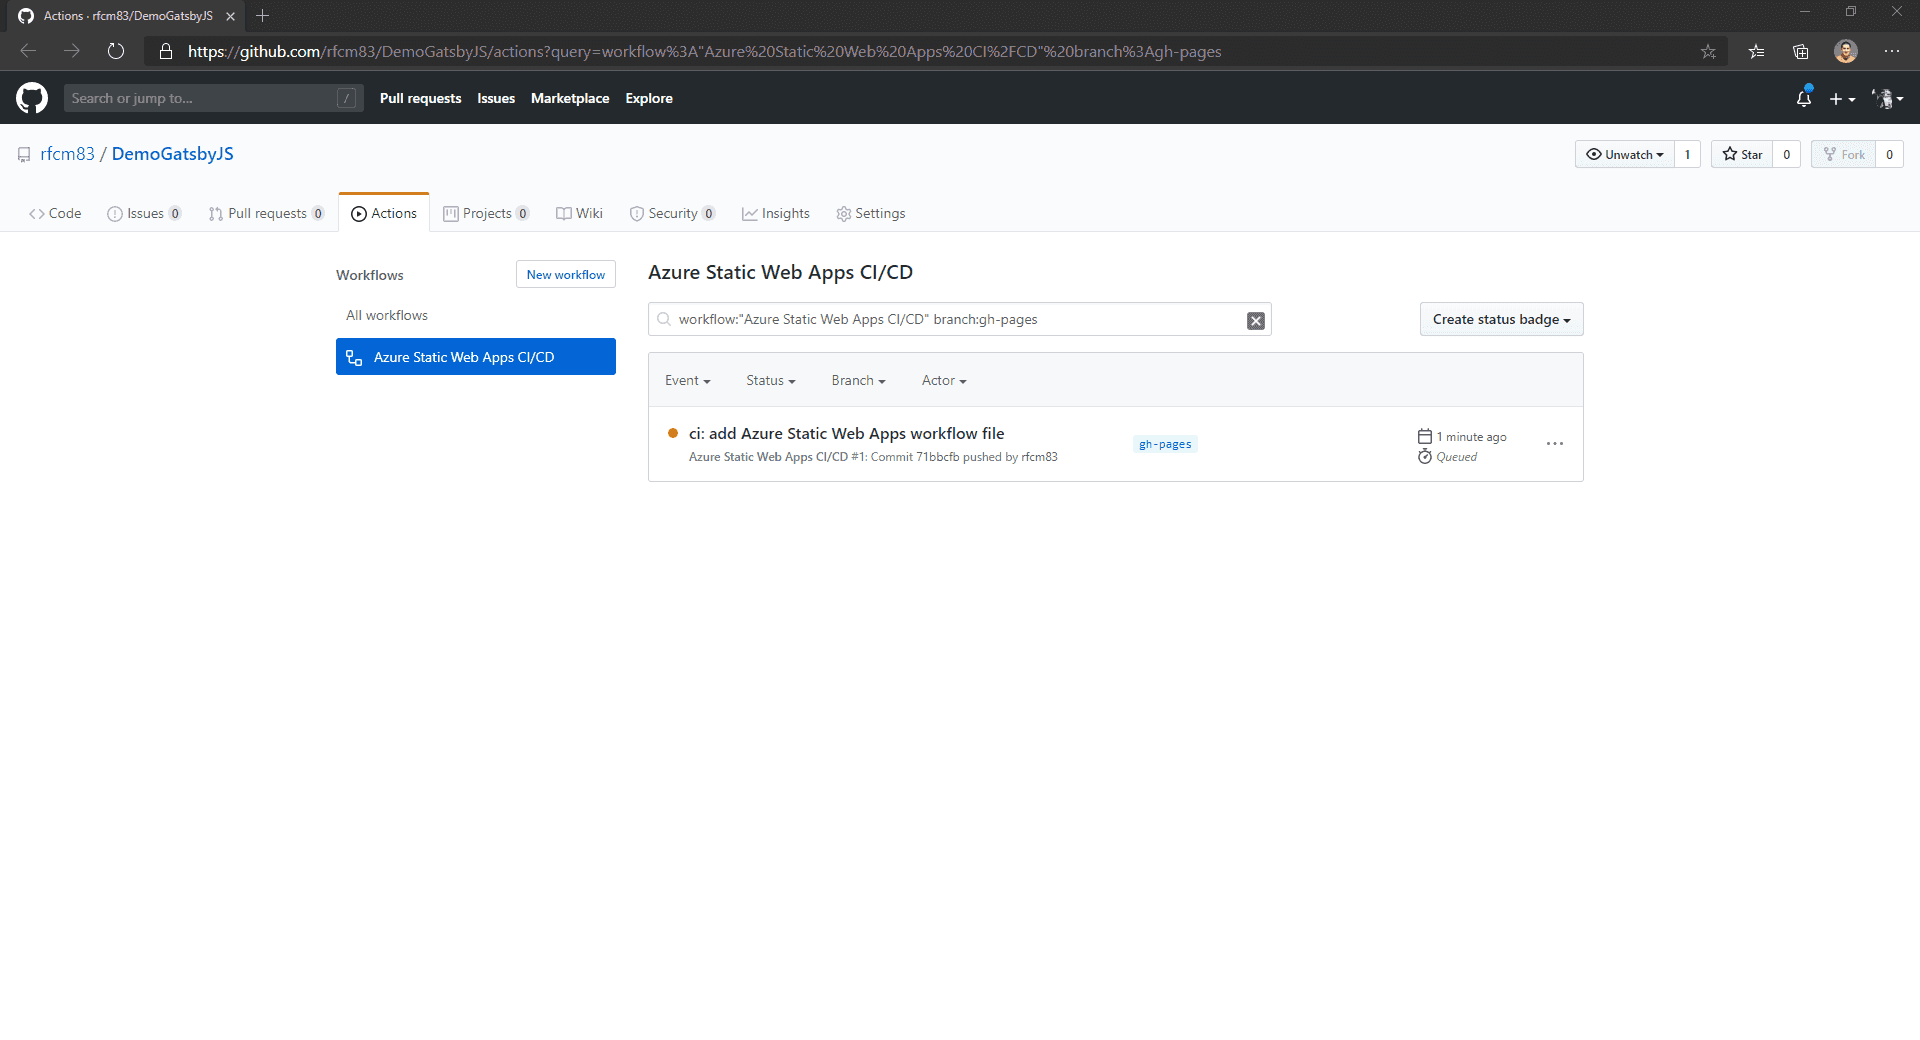Open Explore in top navigation
This screenshot has height=1040, width=1920.
[649, 98]
